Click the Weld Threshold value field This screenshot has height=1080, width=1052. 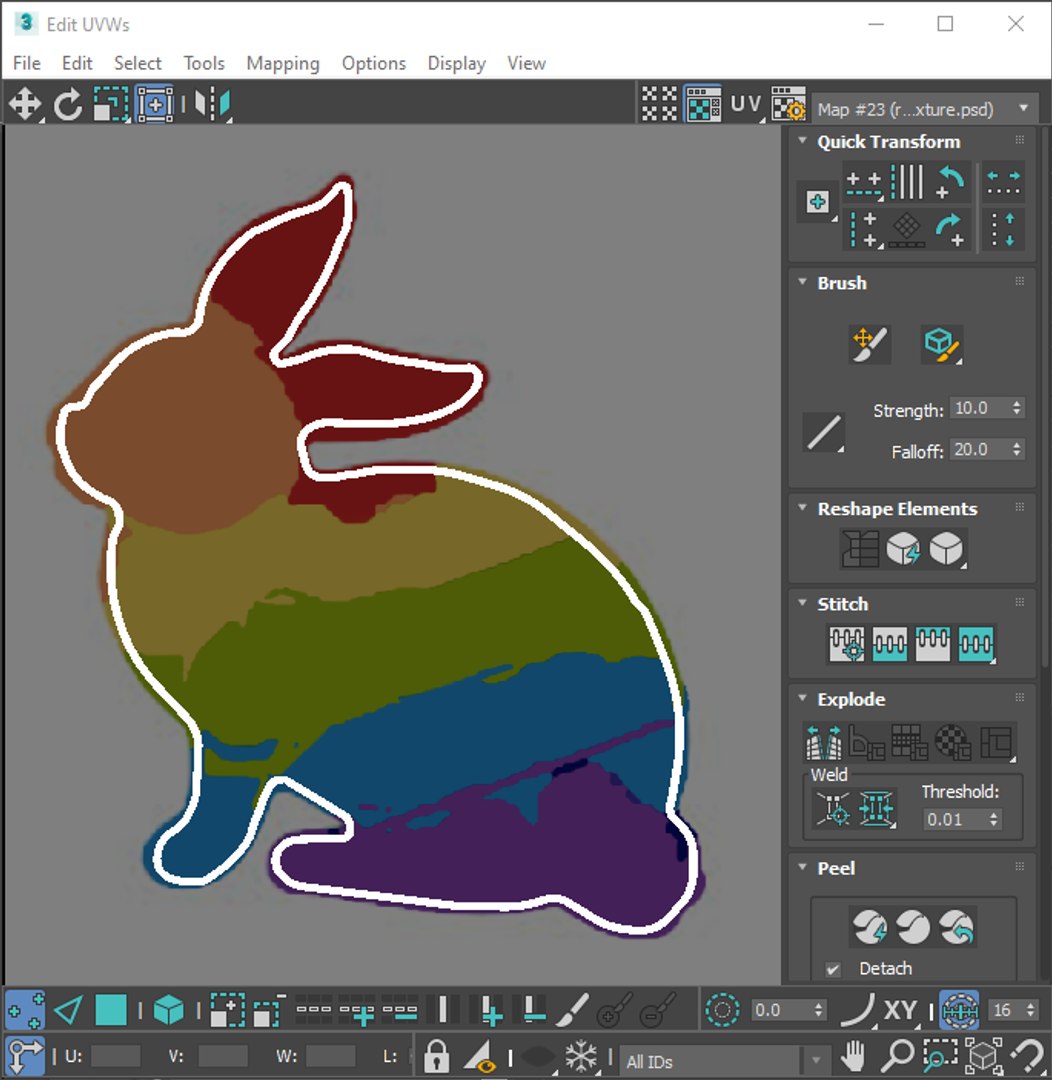point(956,819)
